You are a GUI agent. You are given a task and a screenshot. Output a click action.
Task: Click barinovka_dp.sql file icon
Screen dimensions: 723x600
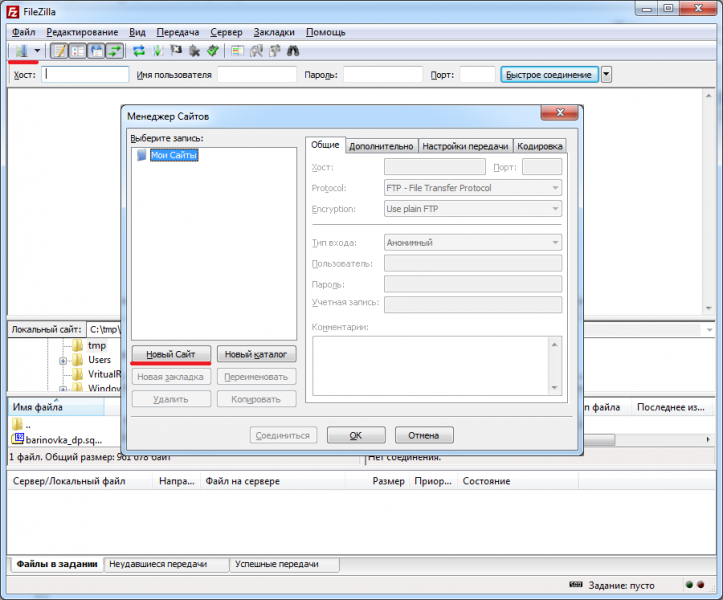18,439
